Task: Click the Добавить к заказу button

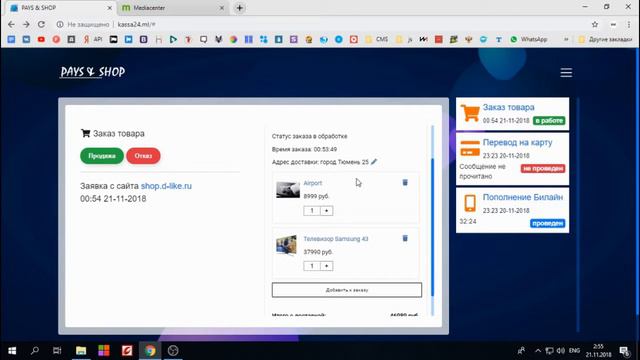Action: click(347, 290)
